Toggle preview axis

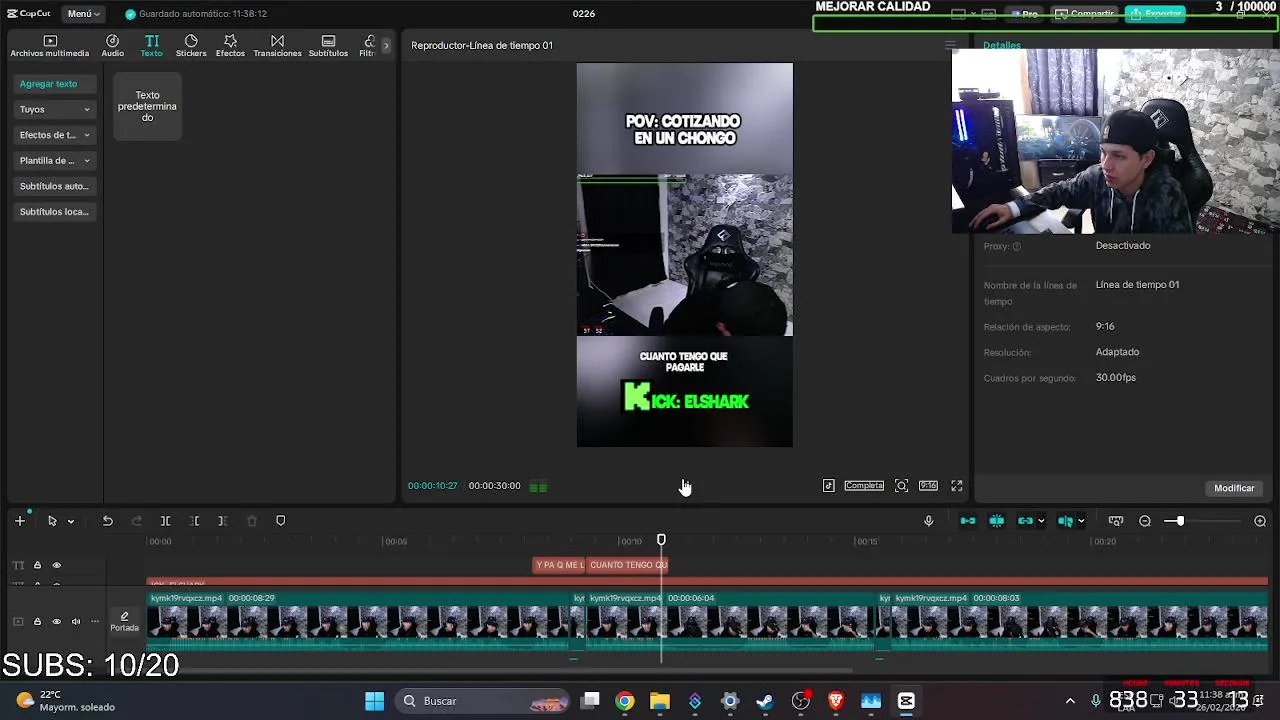[x=1065, y=521]
